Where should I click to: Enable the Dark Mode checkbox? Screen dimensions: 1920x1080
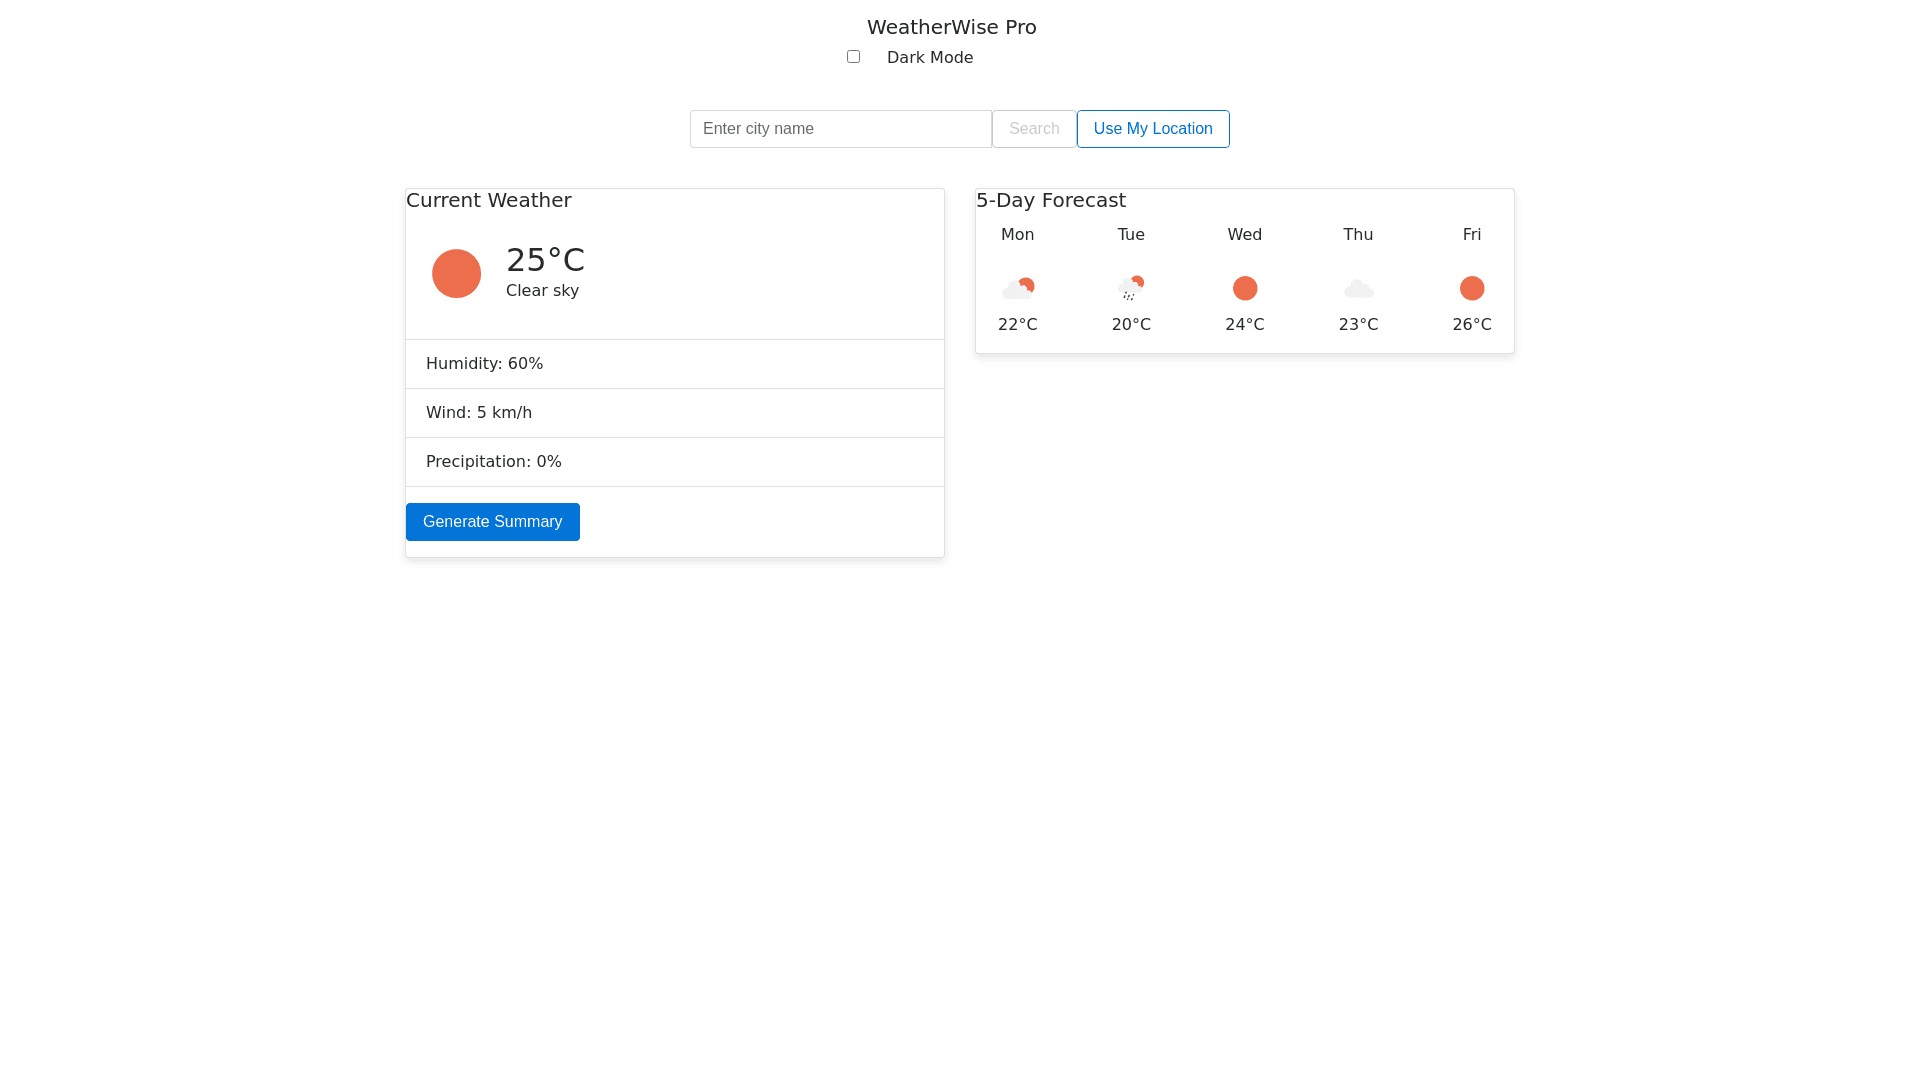[x=853, y=57]
